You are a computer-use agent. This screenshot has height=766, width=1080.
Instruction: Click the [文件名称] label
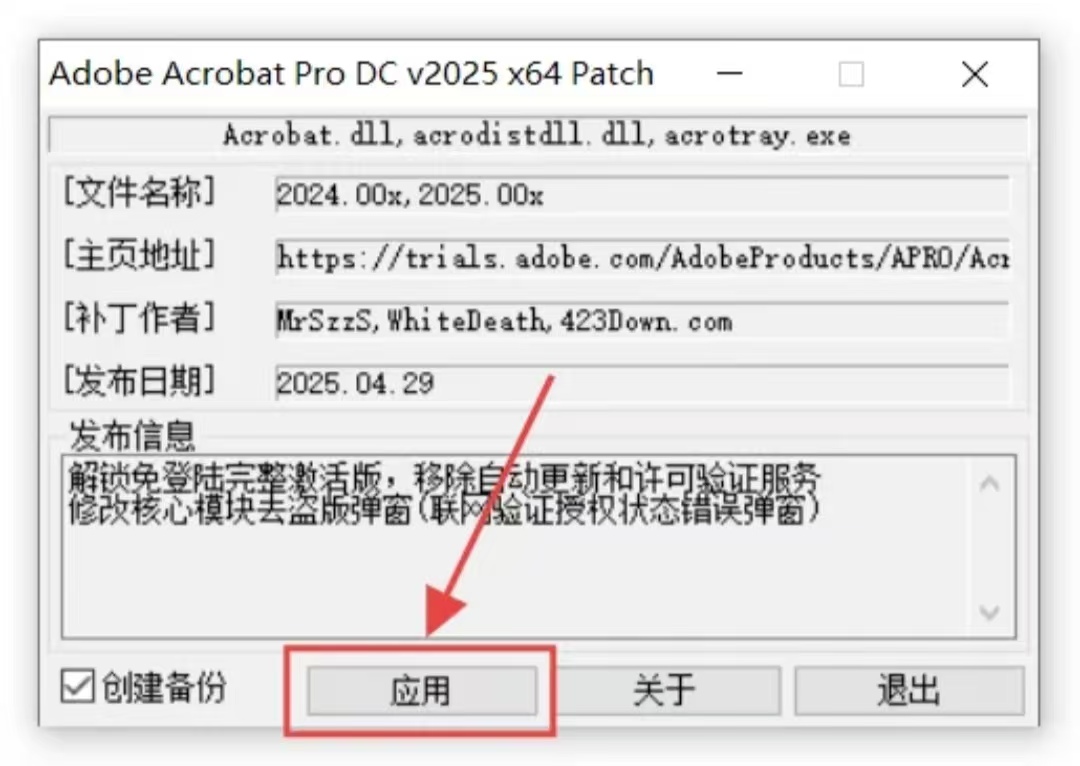coord(140,192)
